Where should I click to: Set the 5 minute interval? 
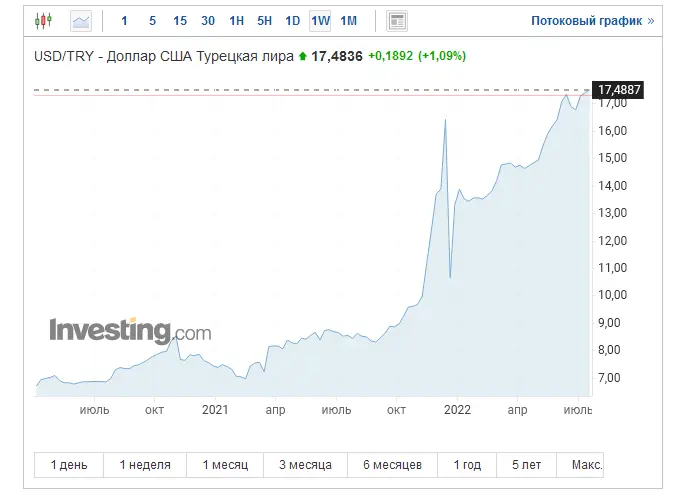[152, 21]
